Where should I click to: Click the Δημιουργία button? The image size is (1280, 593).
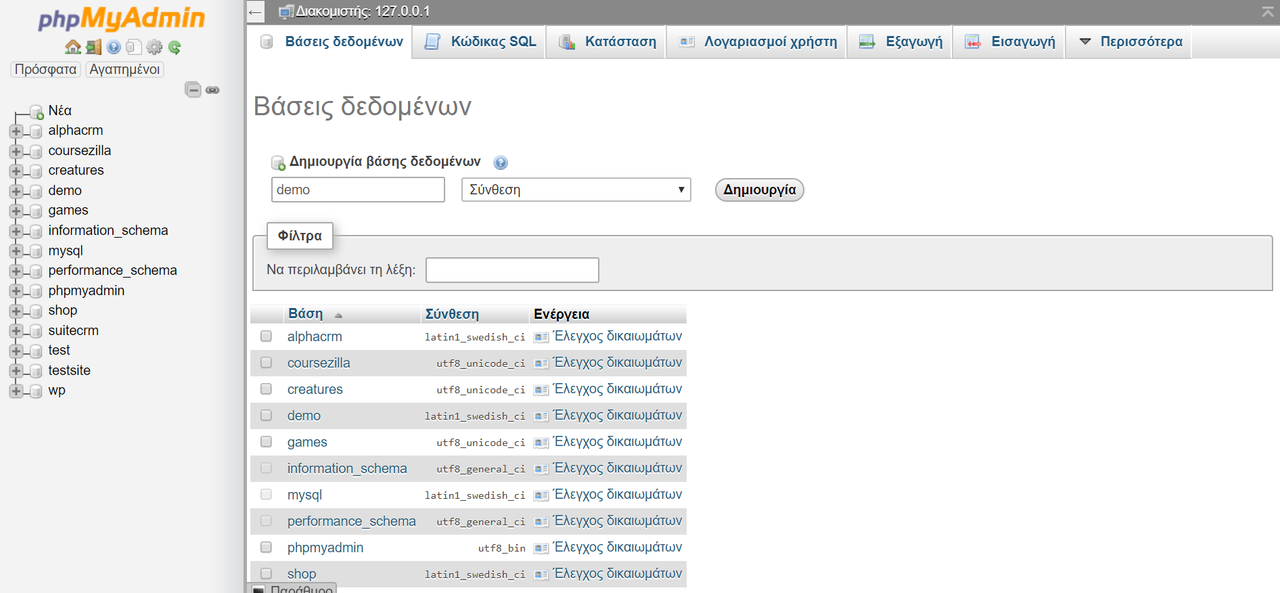click(760, 189)
